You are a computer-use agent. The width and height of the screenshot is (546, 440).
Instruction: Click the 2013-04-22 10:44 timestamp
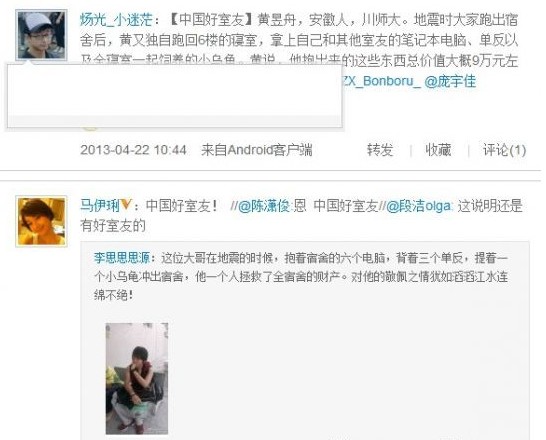(x=133, y=150)
